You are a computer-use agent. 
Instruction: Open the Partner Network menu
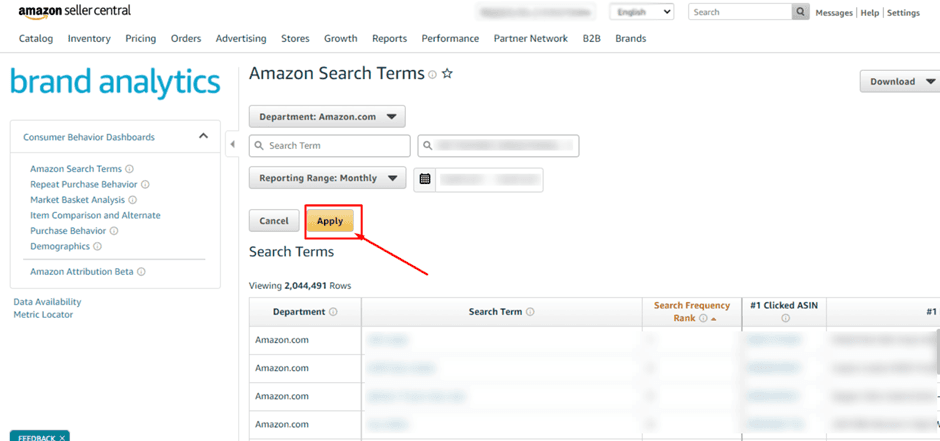[531, 38]
